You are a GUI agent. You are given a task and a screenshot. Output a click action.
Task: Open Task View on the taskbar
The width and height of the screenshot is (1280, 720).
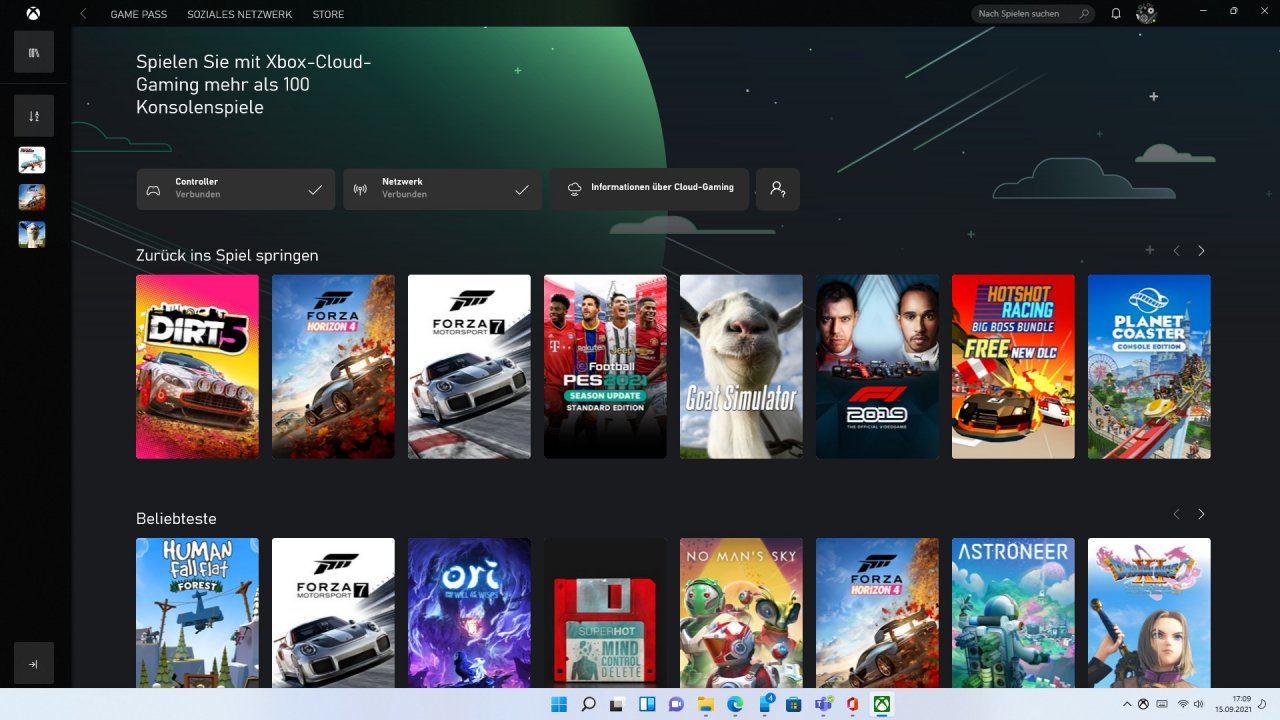click(x=617, y=704)
